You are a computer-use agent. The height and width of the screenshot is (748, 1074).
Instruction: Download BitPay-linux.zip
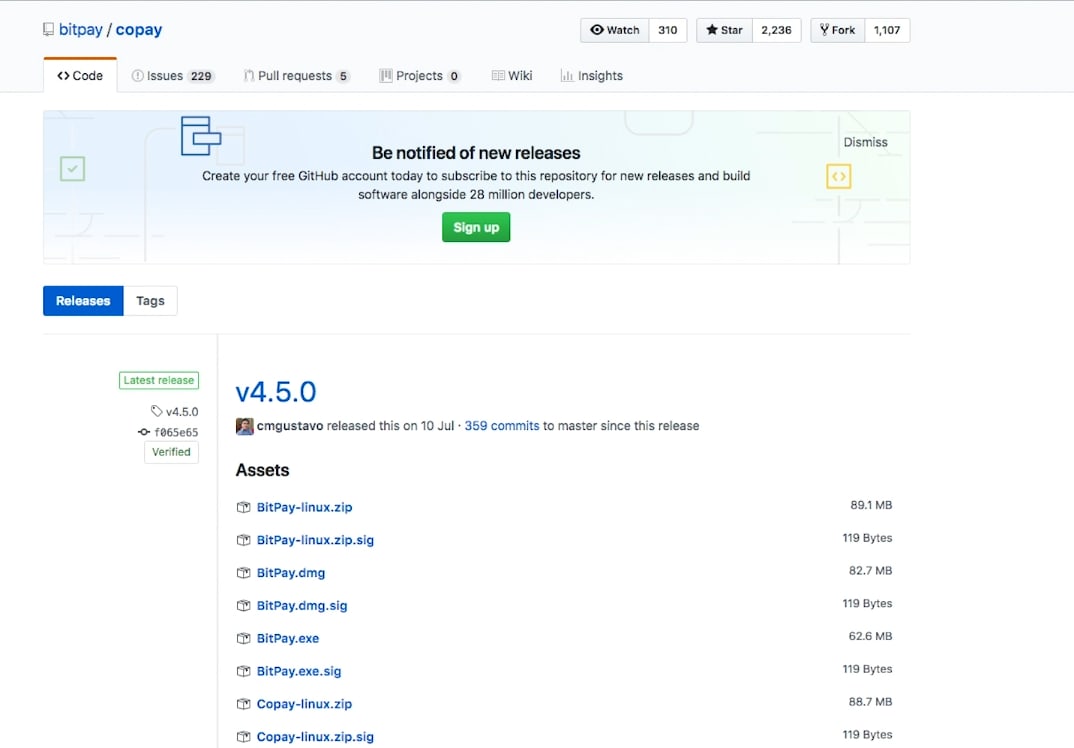[x=304, y=508]
